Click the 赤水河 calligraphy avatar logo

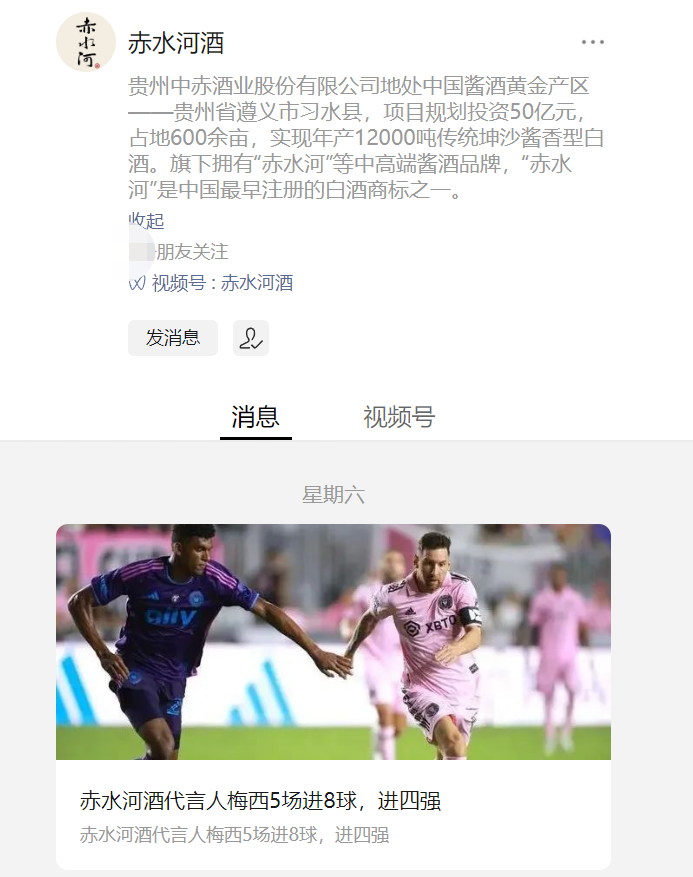pos(86,42)
